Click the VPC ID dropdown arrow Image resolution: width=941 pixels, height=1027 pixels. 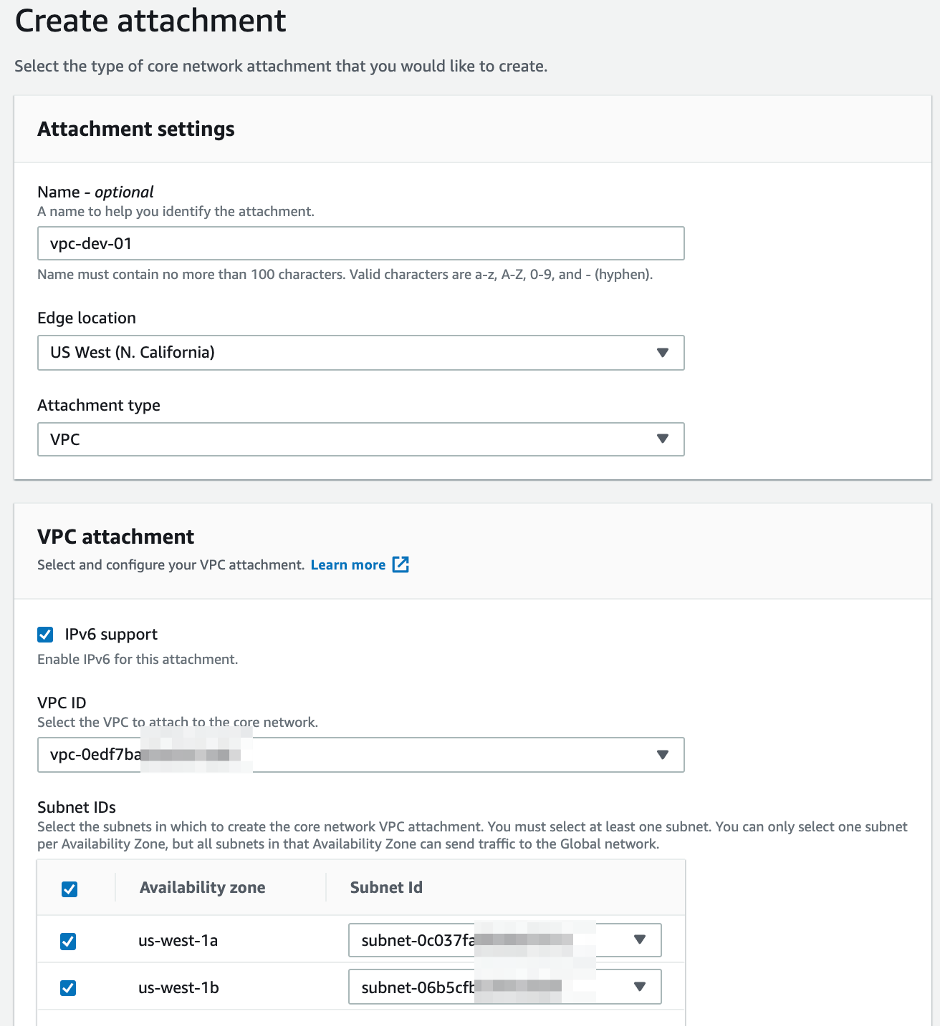coord(661,755)
